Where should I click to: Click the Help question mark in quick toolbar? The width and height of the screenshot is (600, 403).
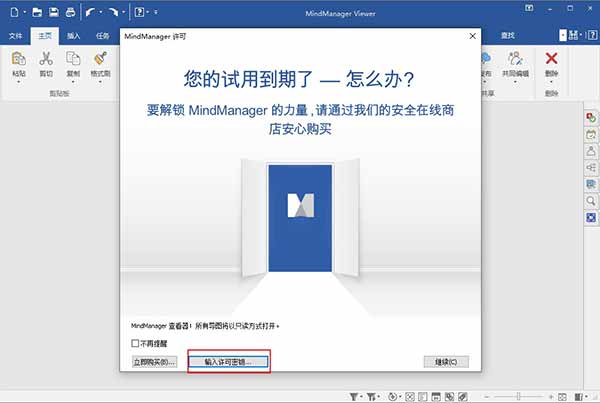[x=139, y=13]
